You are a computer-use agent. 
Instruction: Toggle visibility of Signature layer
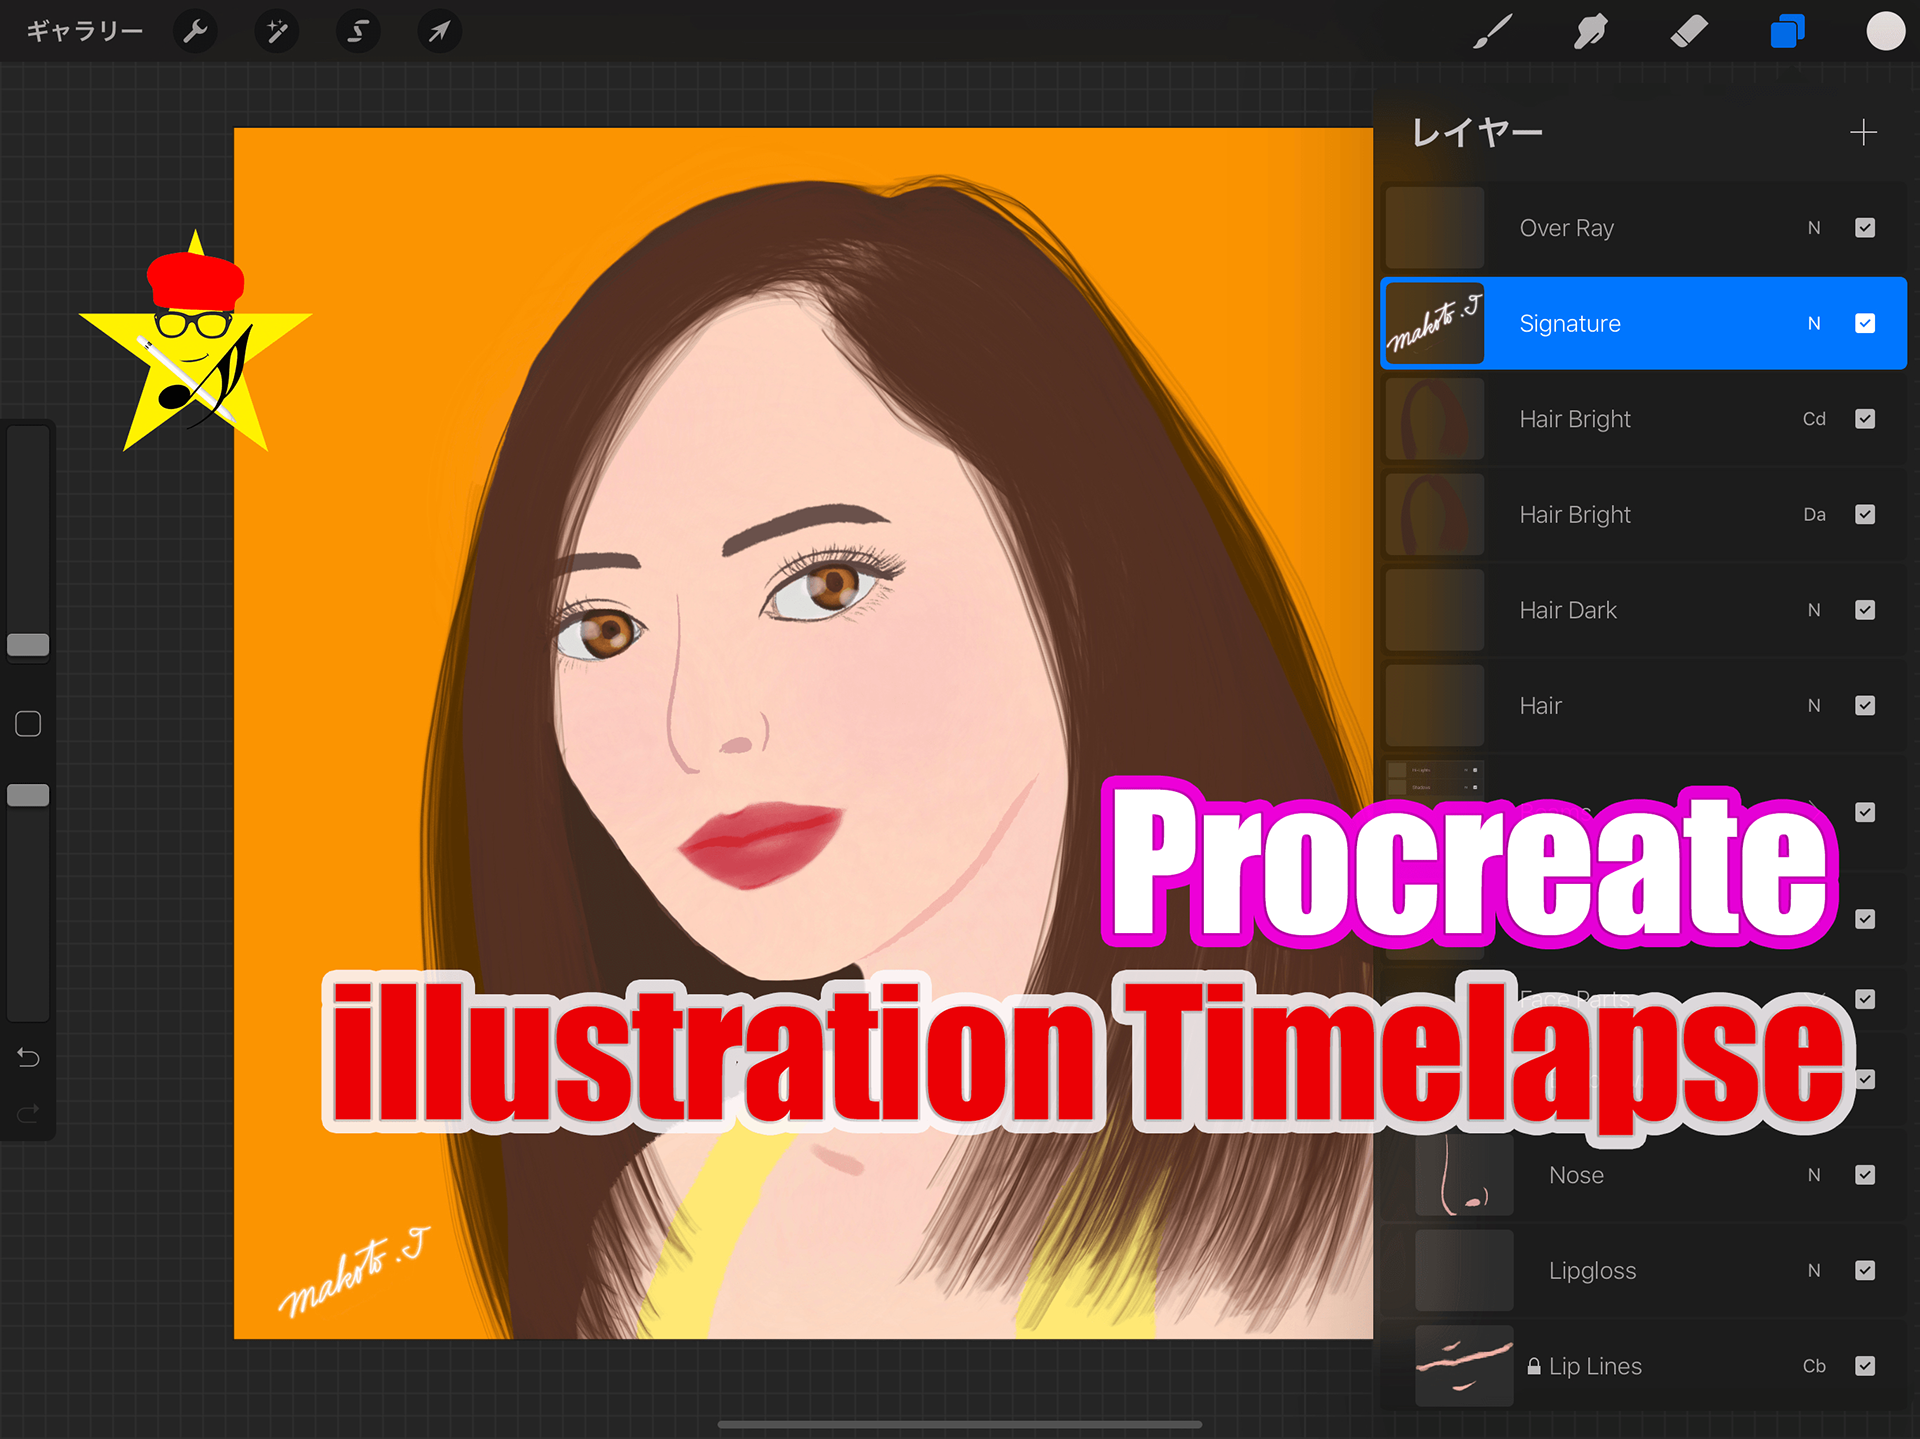[1865, 323]
